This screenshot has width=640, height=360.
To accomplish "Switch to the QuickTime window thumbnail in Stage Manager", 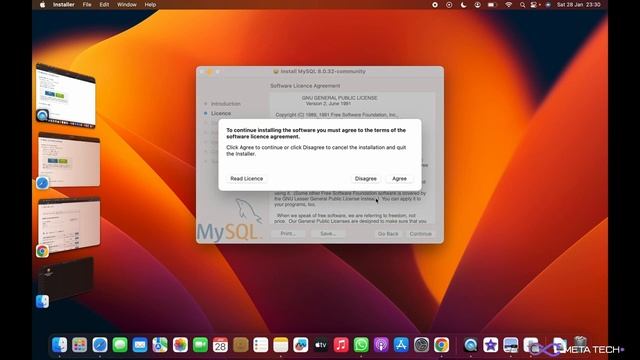I will (66, 96).
